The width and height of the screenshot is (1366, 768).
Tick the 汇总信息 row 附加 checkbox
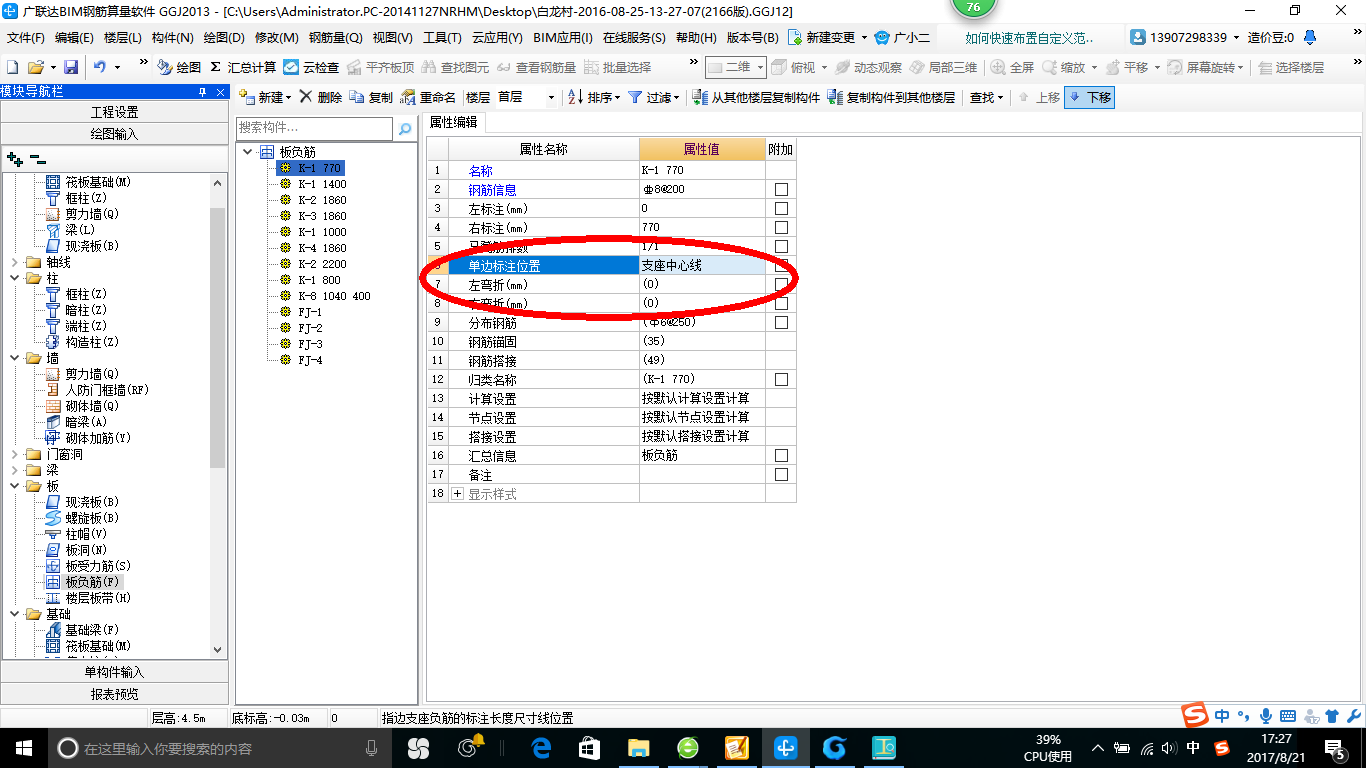pos(781,456)
